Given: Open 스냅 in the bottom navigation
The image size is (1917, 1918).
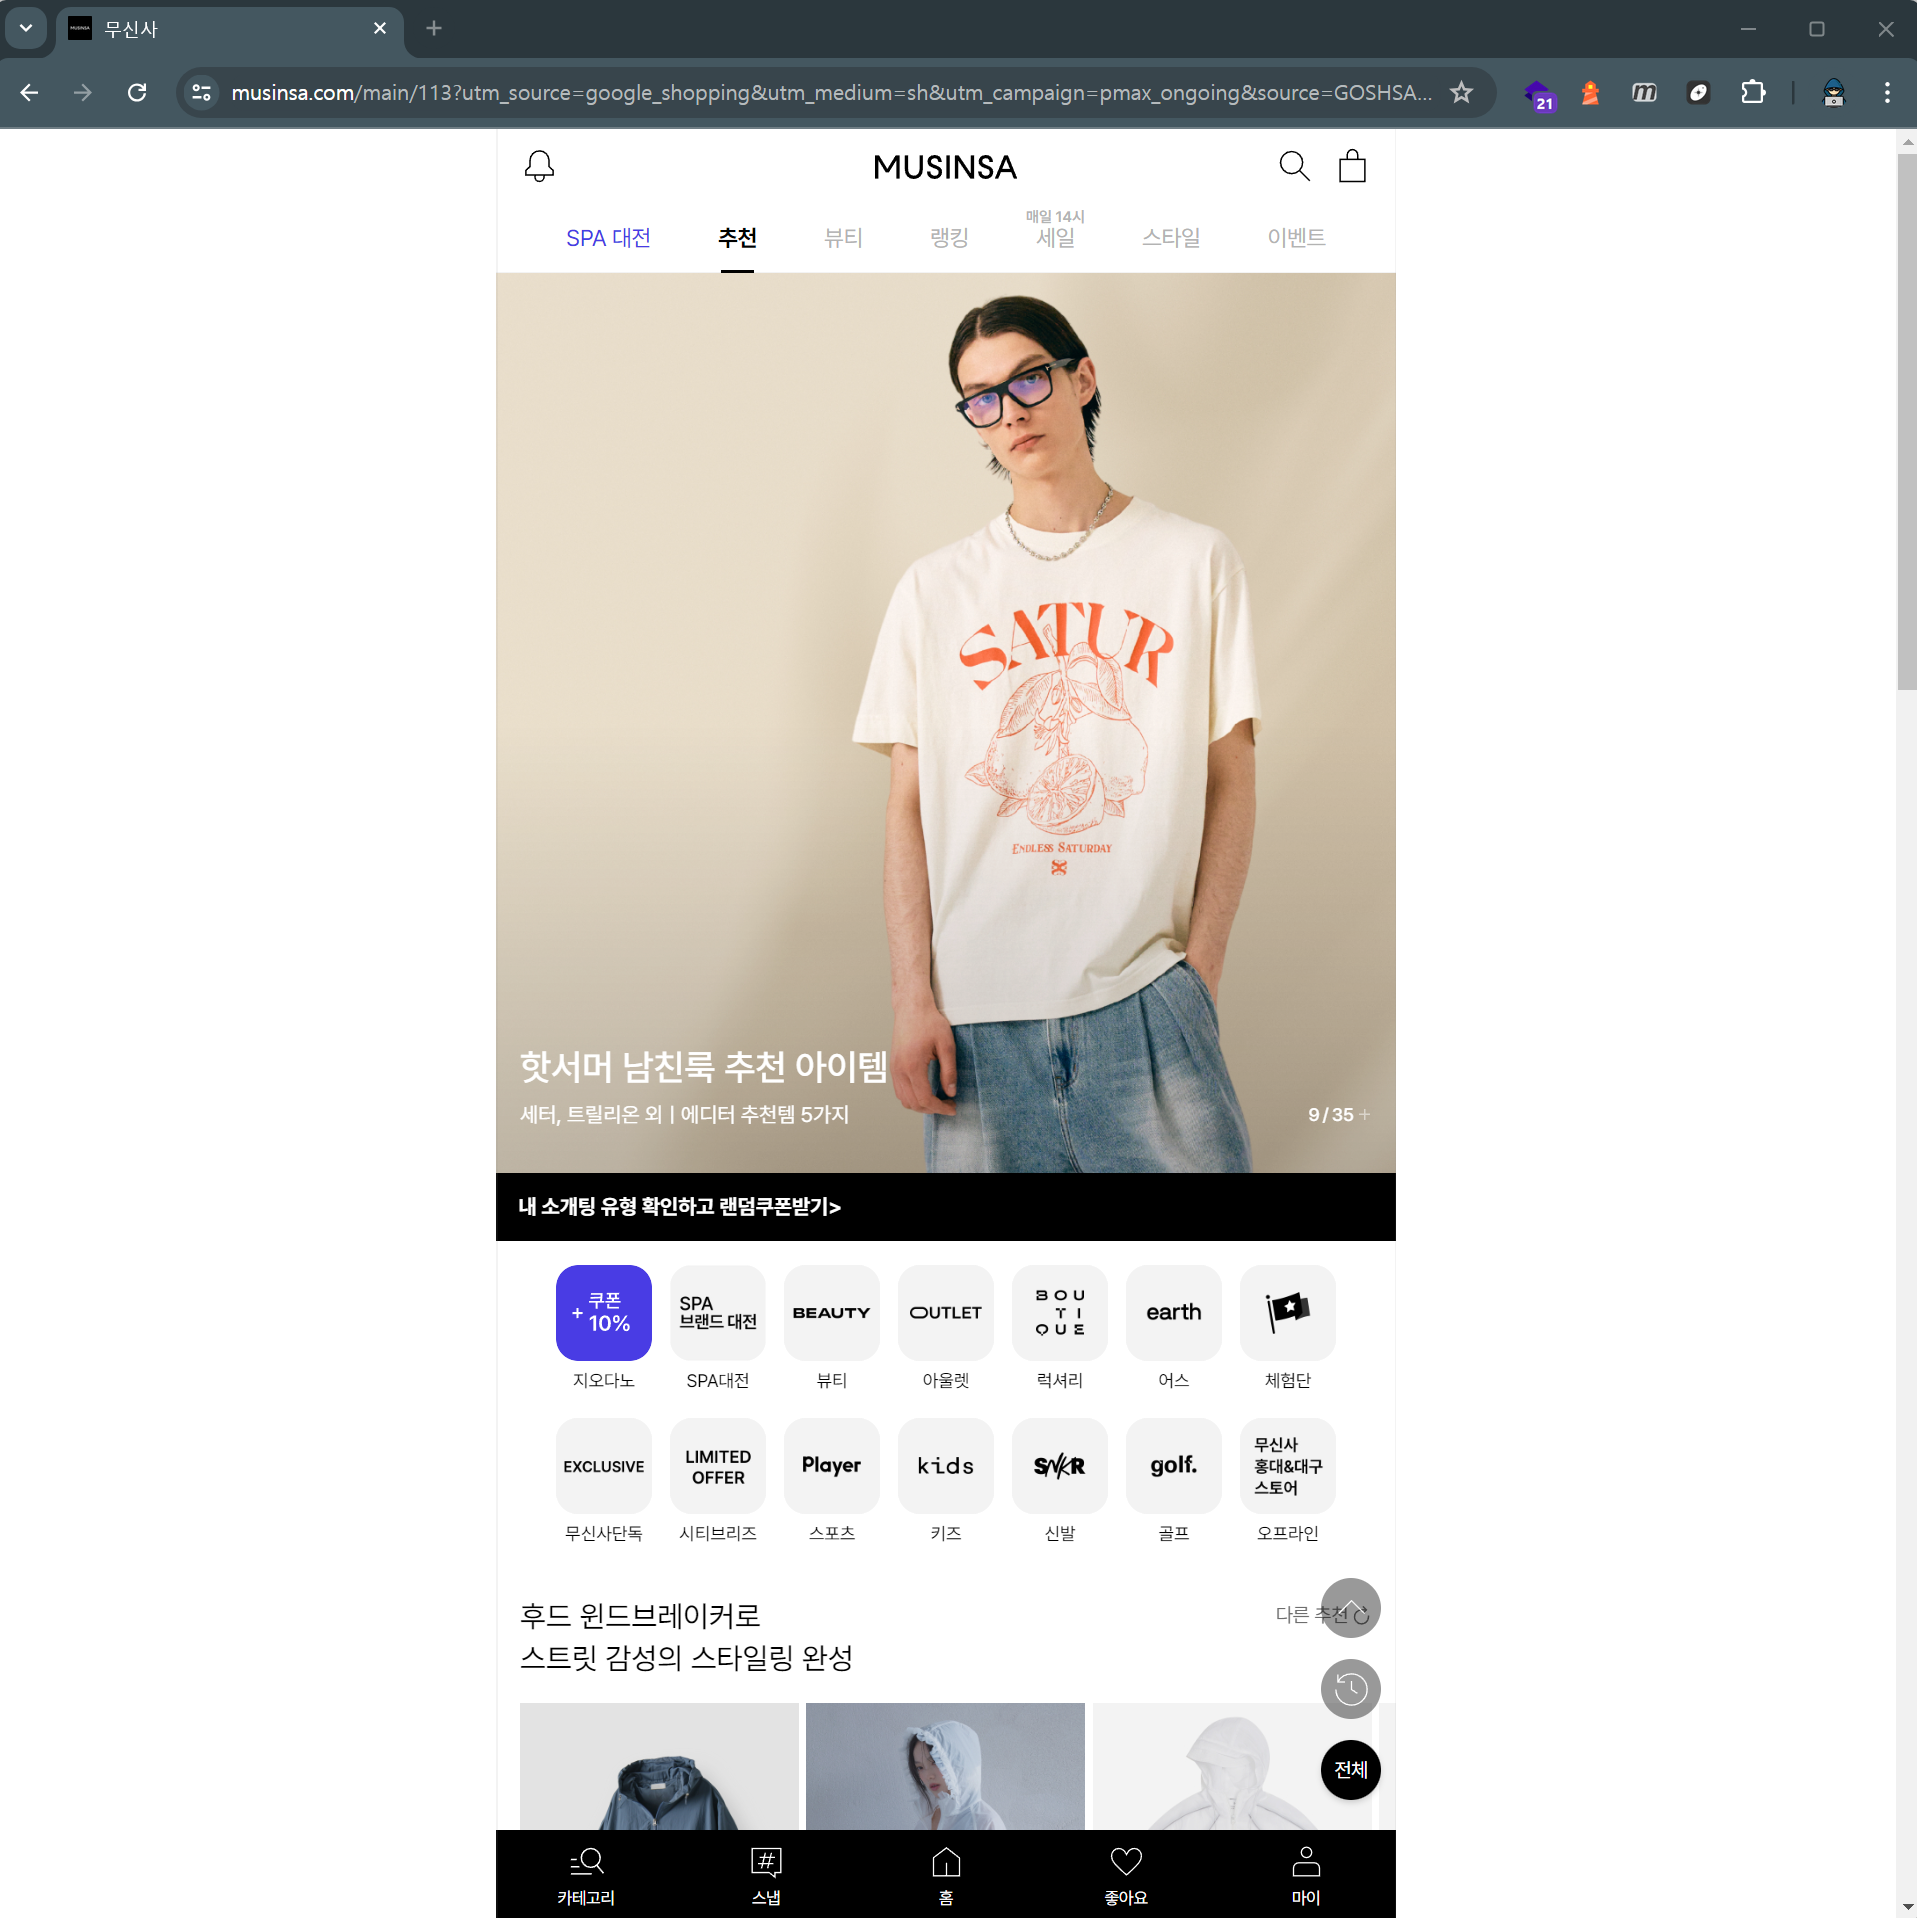Looking at the screenshot, I should (766, 1876).
